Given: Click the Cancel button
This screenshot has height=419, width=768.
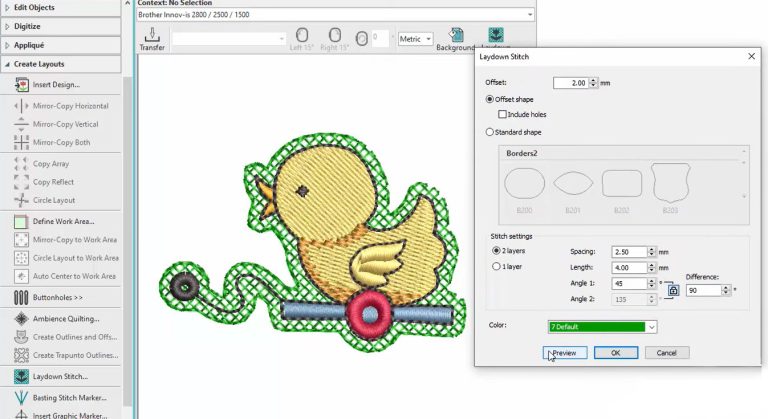Looking at the screenshot, I should click(x=667, y=353).
